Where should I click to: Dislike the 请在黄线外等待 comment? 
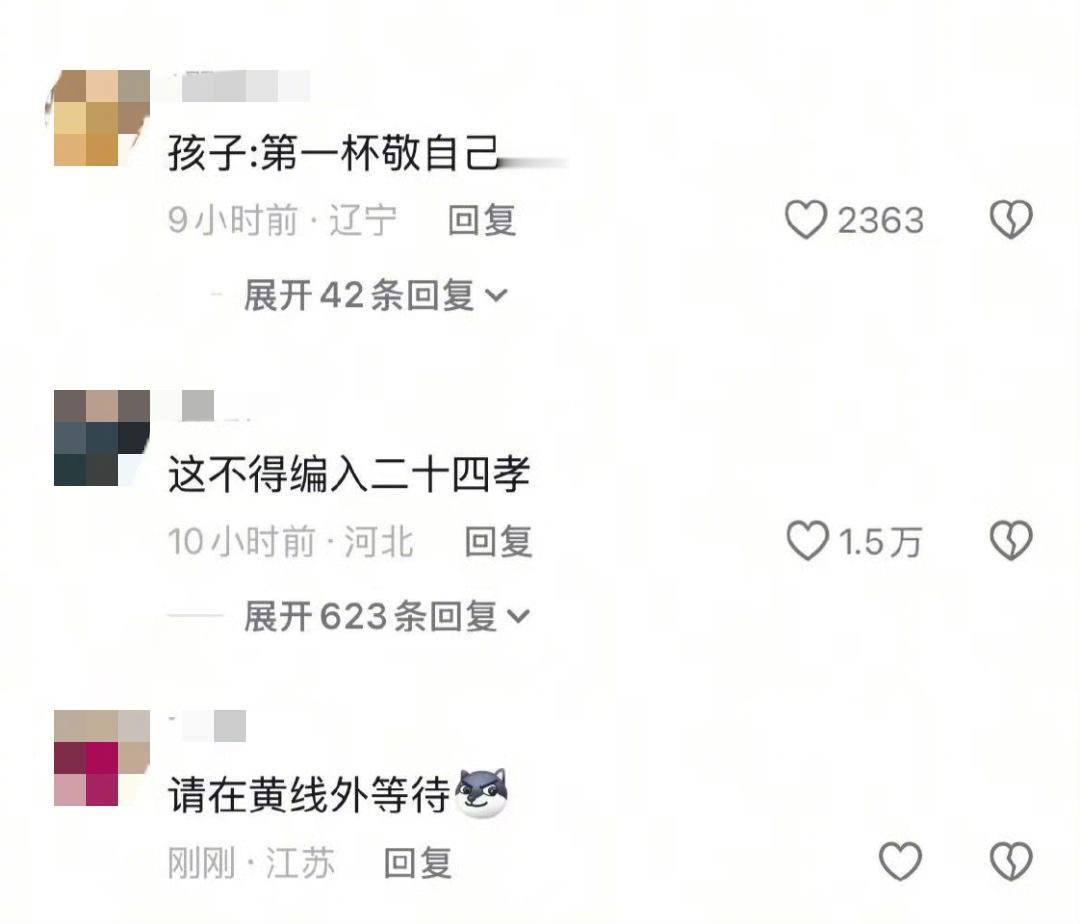click(1011, 861)
